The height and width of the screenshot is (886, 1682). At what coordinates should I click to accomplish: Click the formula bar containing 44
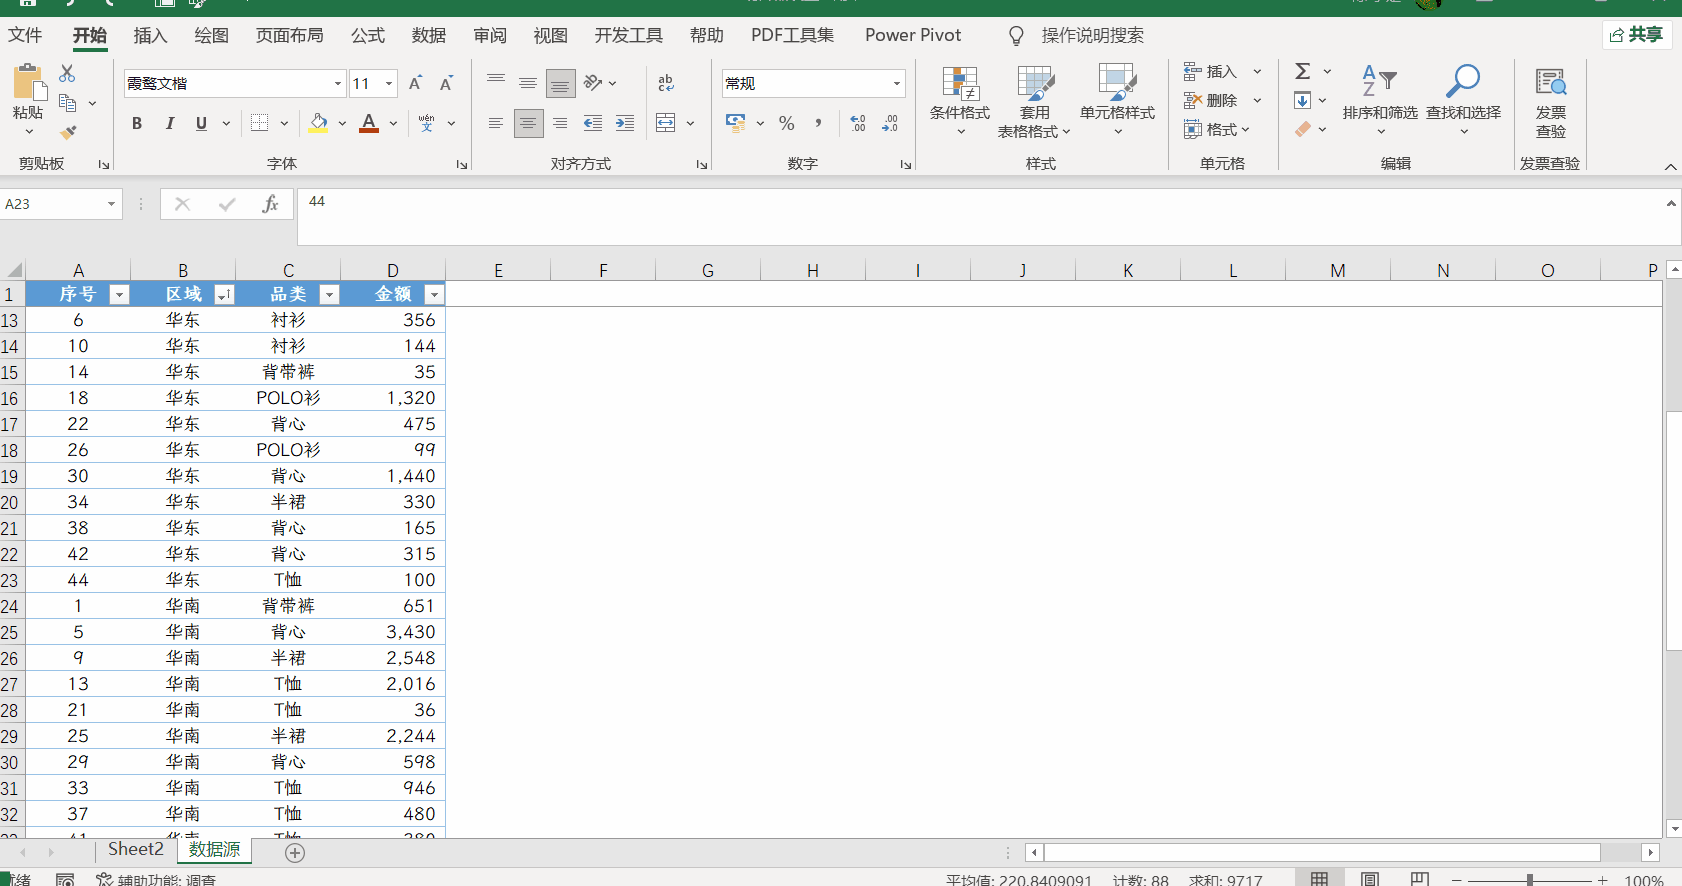(x=980, y=217)
